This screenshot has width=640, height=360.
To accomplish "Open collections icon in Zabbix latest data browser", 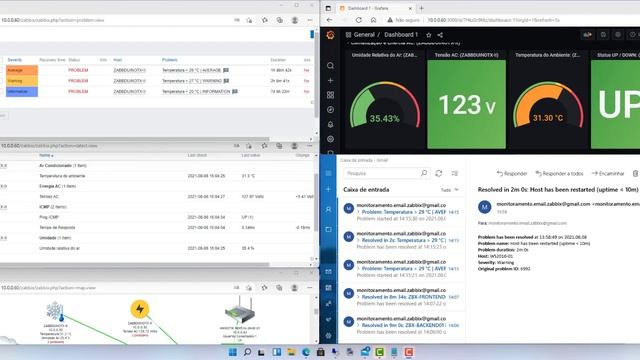I will 279,146.
